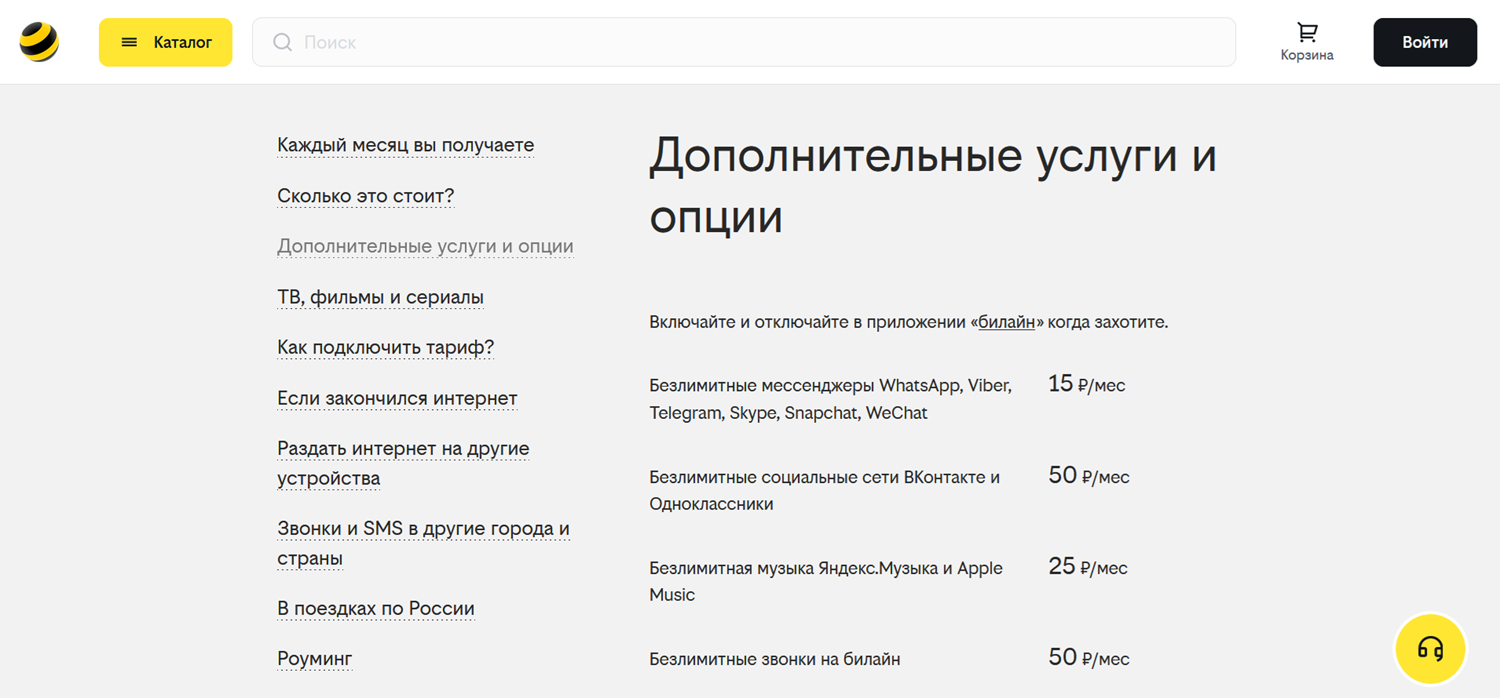Go to Как подключить тариф? section

coord(385,347)
